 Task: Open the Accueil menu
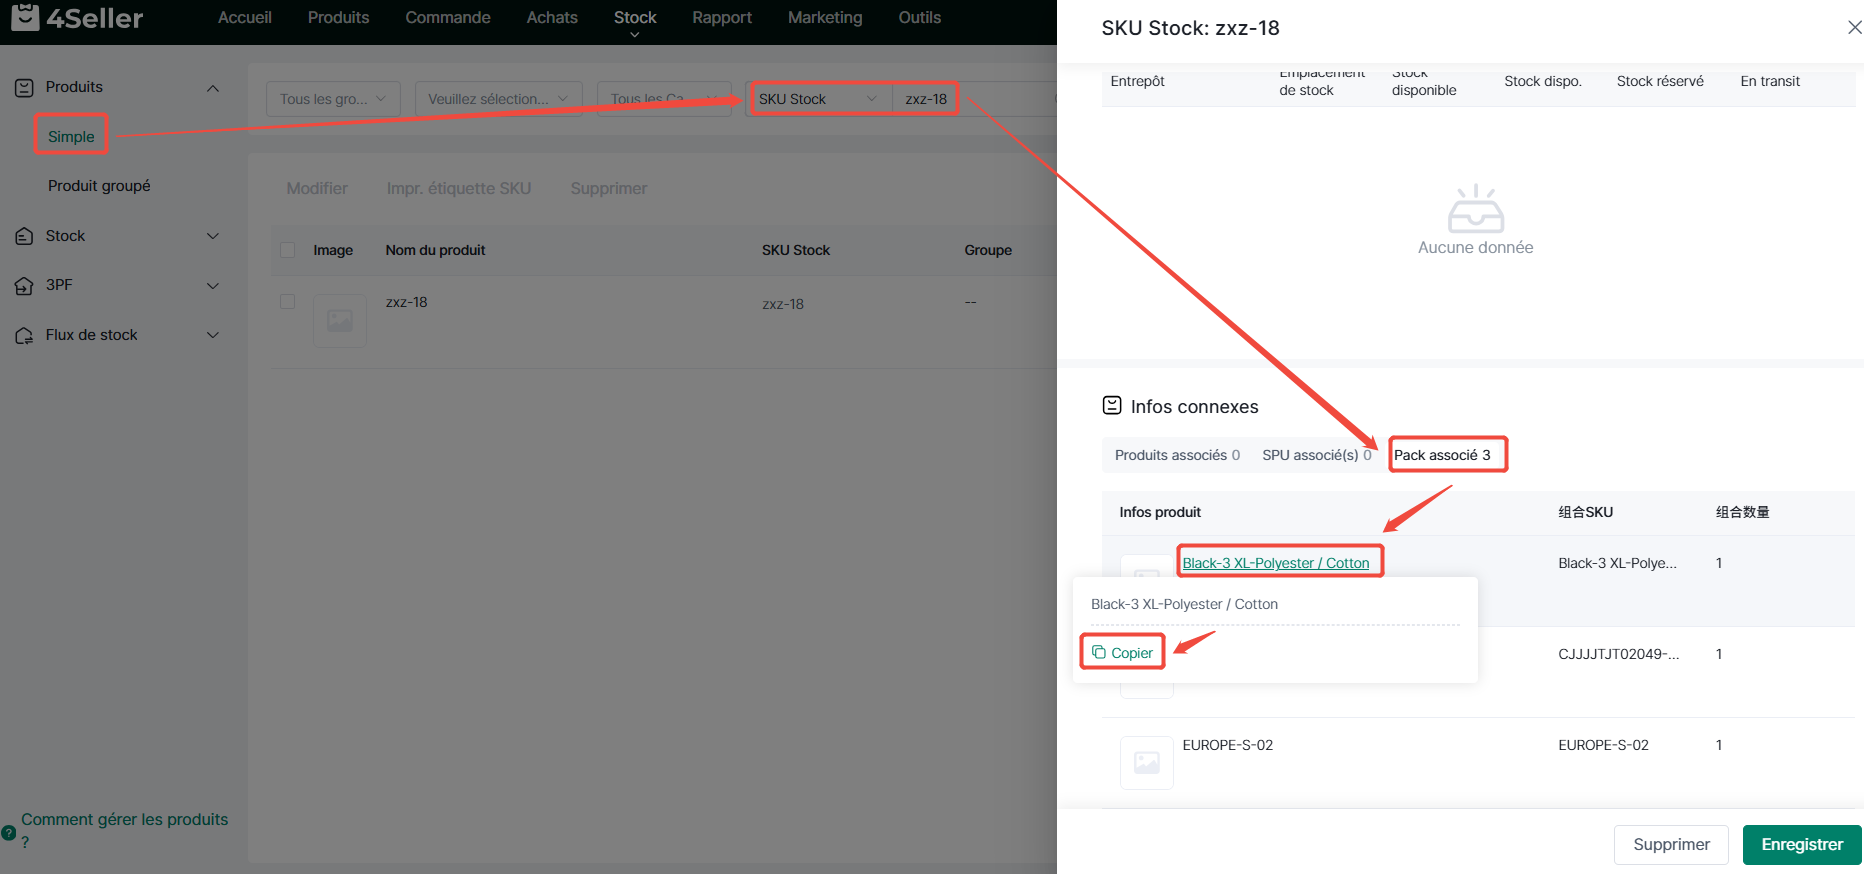[x=245, y=18]
